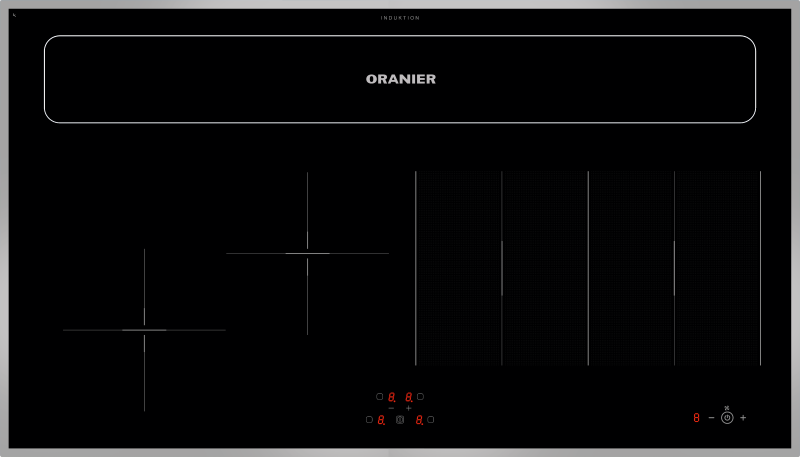Tap the fan symbol above the power button
The width and height of the screenshot is (800, 457).
click(x=727, y=408)
